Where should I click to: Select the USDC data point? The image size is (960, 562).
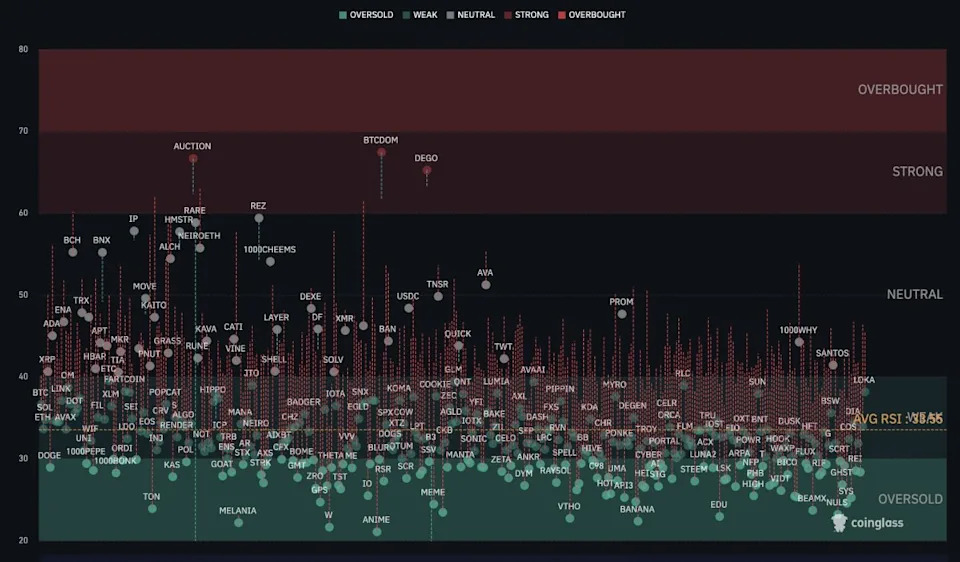click(408, 308)
